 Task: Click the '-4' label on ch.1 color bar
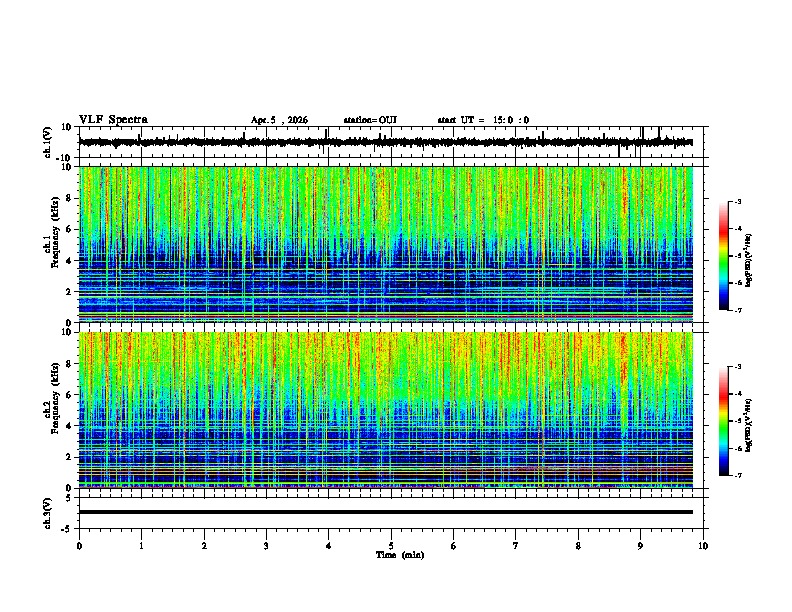737,229
